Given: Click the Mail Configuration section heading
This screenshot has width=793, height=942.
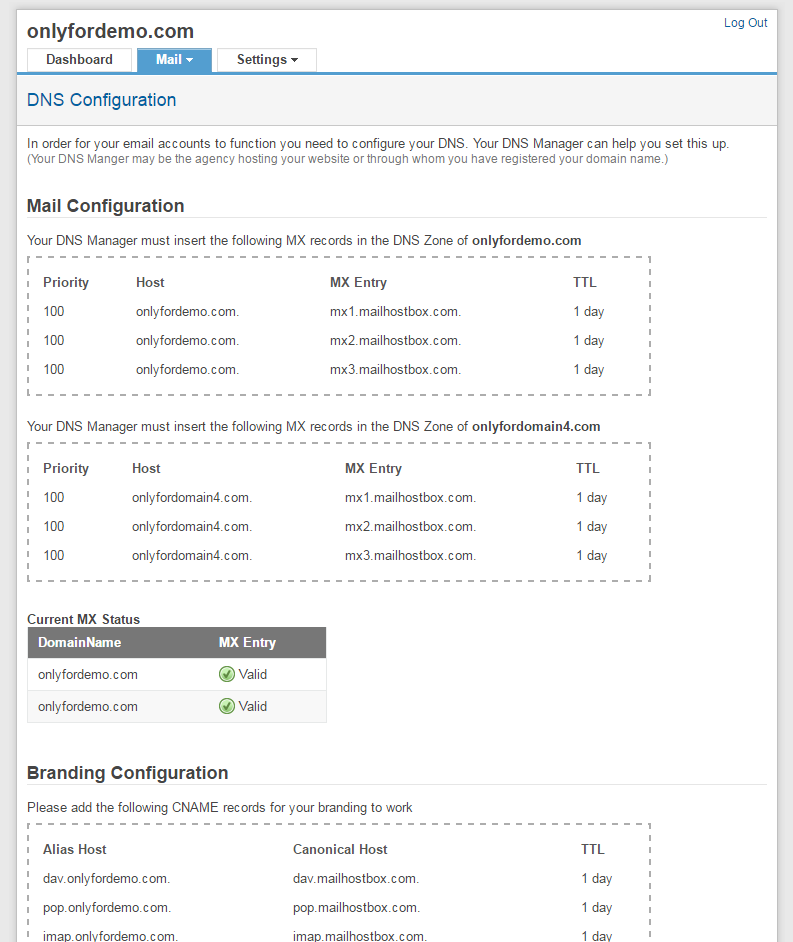Looking at the screenshot, I should point(105,206).
